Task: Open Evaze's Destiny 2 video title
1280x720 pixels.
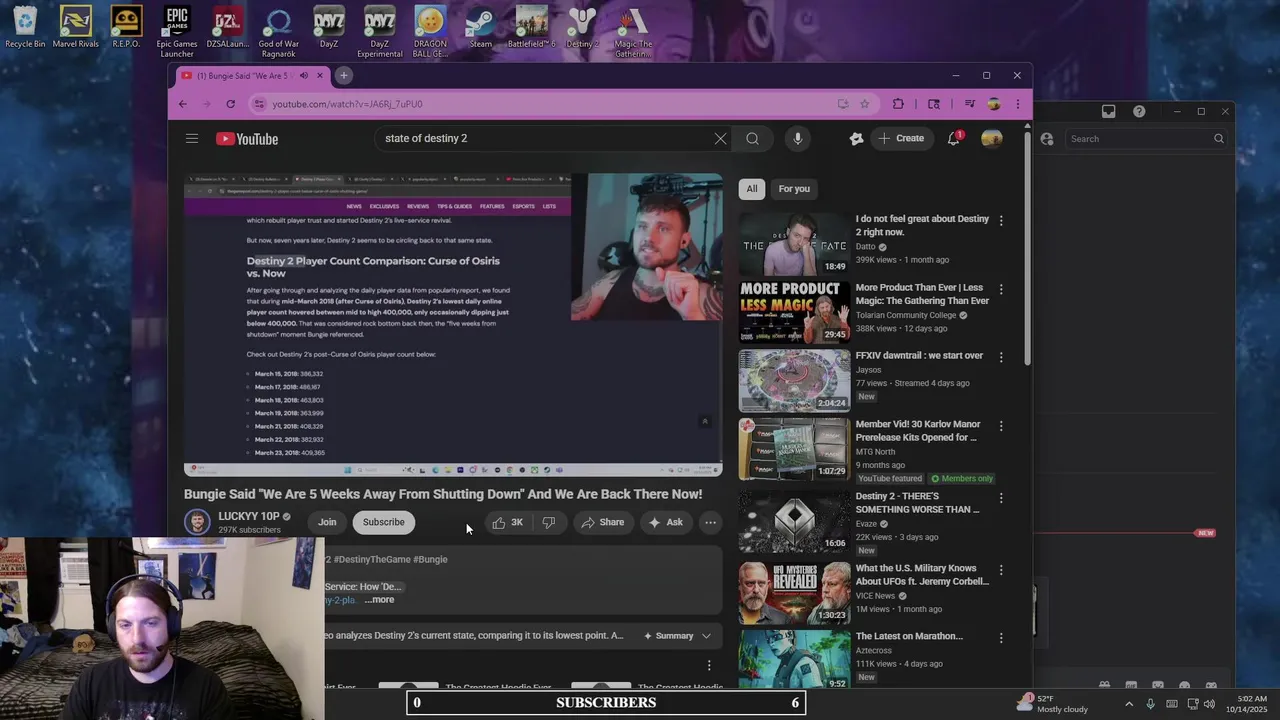Action: tap(917, 503)
